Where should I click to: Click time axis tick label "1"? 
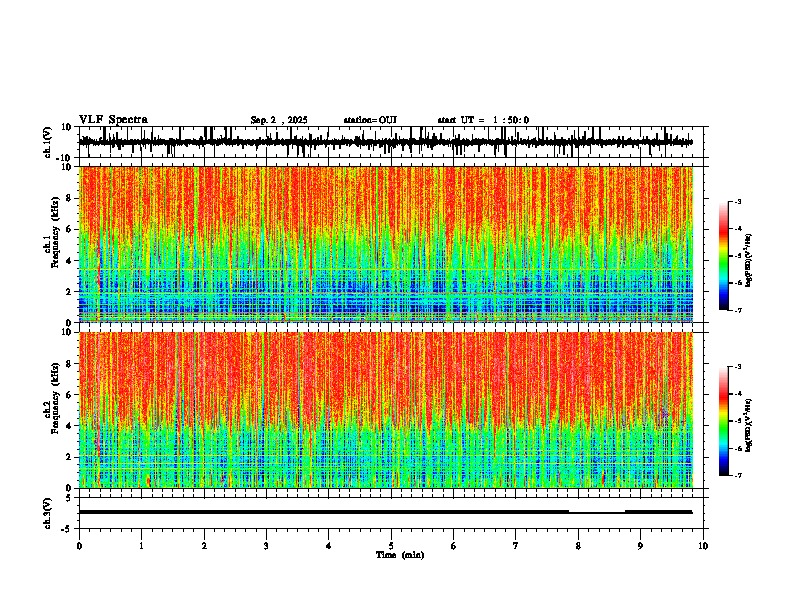(x=141, y=546)
